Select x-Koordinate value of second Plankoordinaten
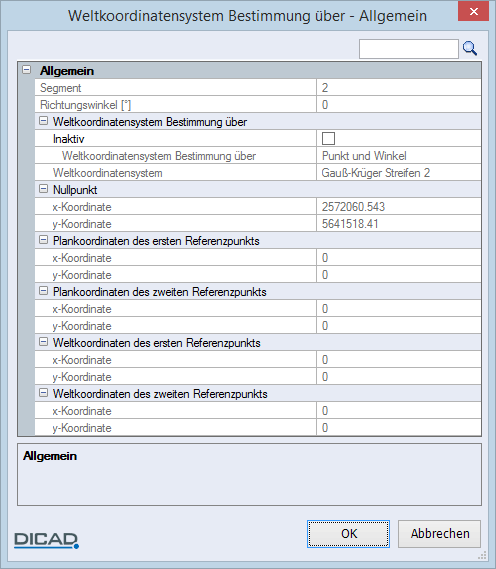 tap(399, 308)
